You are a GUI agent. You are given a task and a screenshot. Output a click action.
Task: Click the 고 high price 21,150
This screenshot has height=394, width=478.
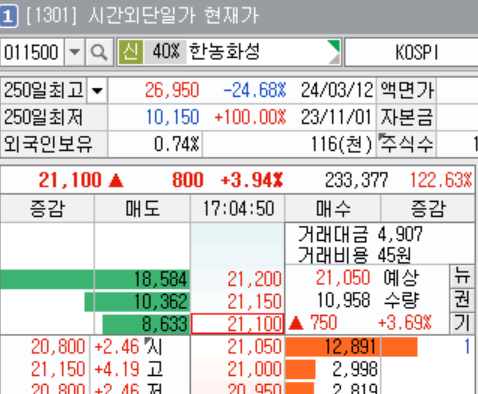point(58,369)
